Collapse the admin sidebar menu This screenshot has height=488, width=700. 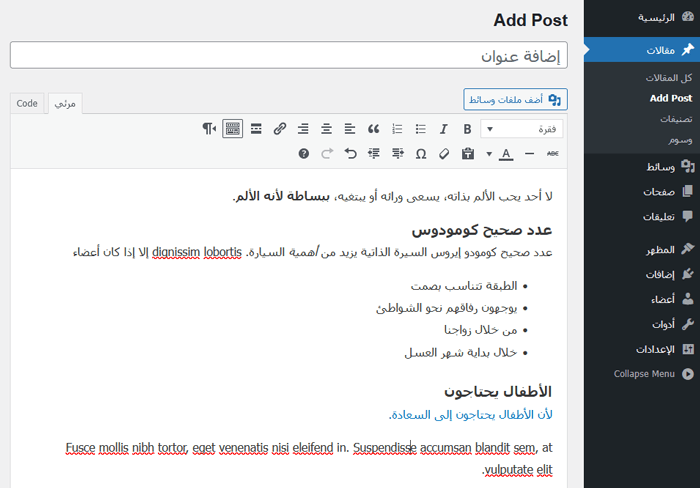pos(652,374)
